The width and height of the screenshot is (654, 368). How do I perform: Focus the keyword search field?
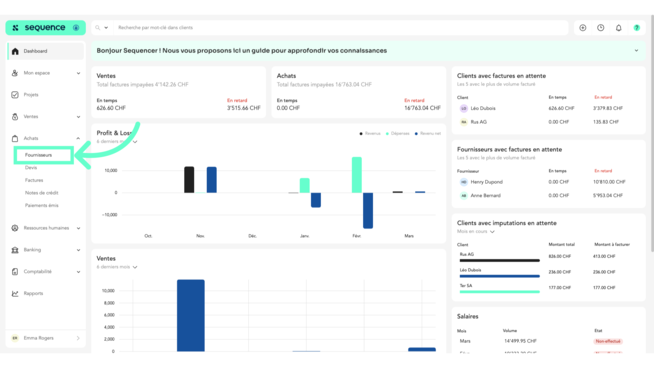(340, 28)
